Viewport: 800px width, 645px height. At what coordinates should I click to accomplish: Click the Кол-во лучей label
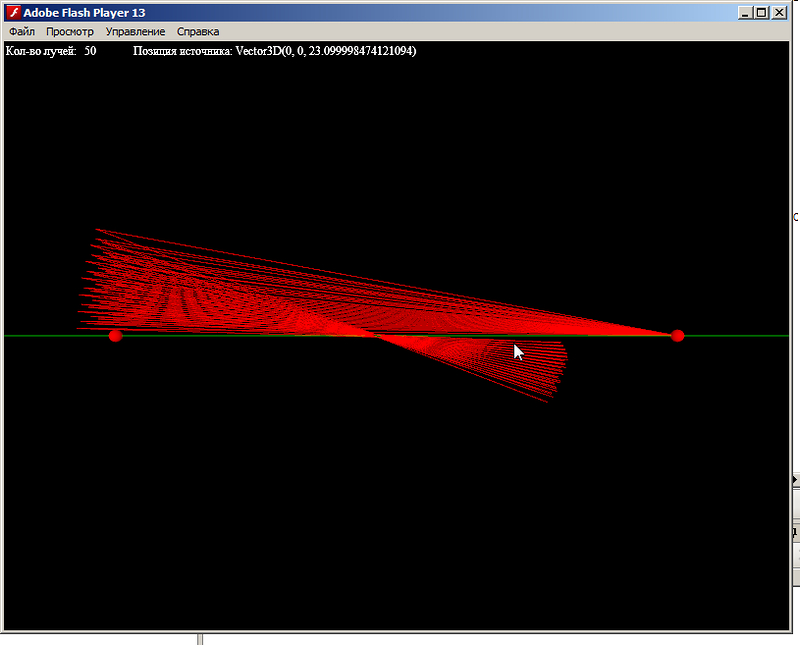41,51
